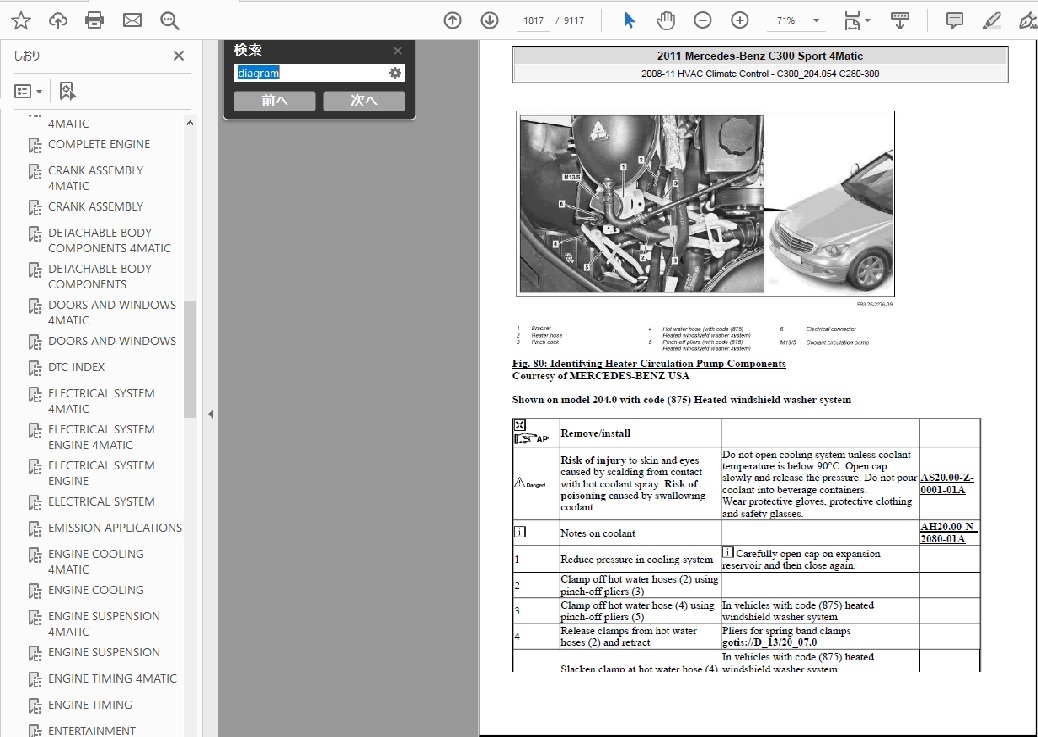Click the search field containing diagram

(x=310, y=73)
